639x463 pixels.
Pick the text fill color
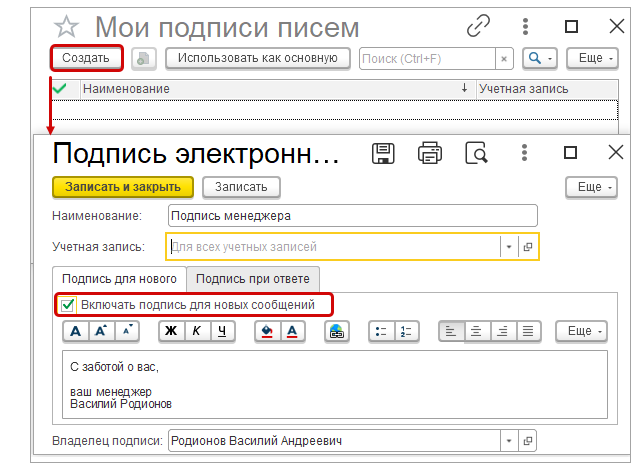point(266,331)
